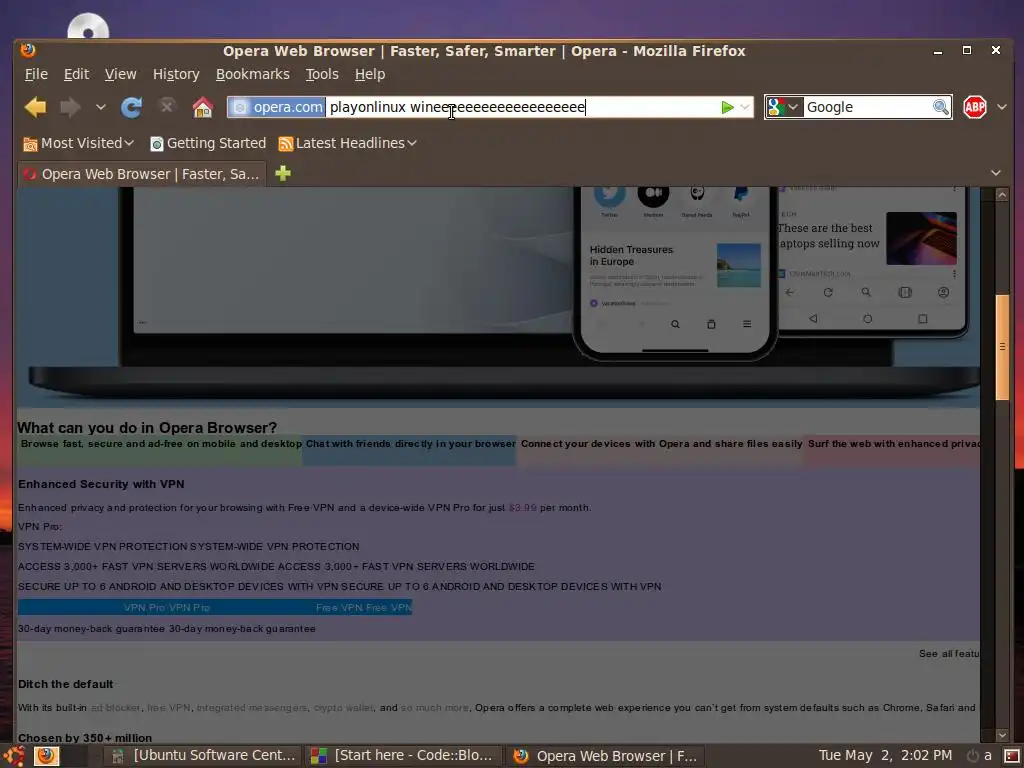This screenshot has height=768, width=1024.
Task: Click 'Browse fast, secure and ad-free' link
Action: (x=161, y=443)
